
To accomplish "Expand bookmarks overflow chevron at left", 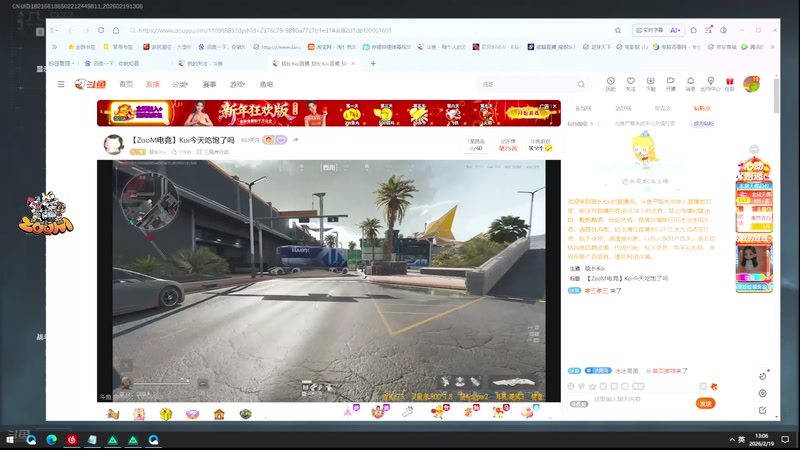I will point(55,46).
